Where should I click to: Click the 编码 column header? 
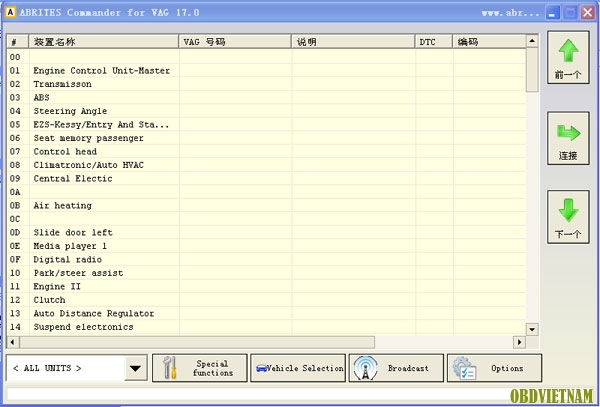pyautogui.click(x=489, y=42)
